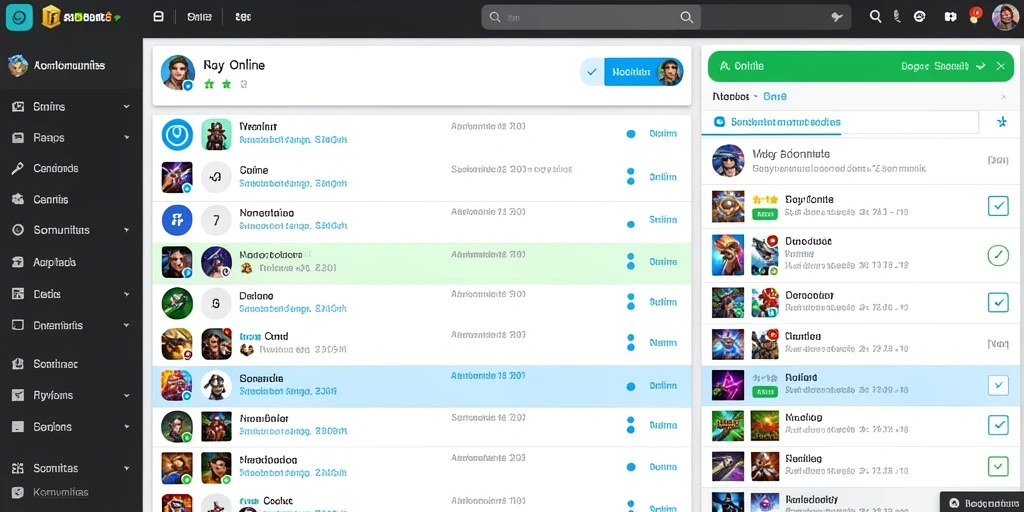Click the Giantieo game thumbnail
The width and height of the screenshot is (1024, 512).
(728, 344)
